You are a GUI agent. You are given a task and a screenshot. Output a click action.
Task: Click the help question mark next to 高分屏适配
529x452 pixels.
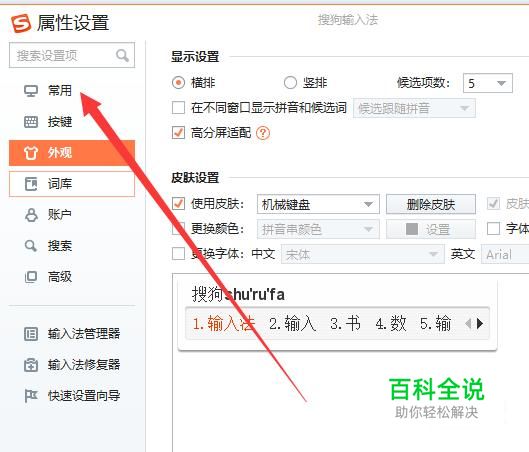(263, 133)
